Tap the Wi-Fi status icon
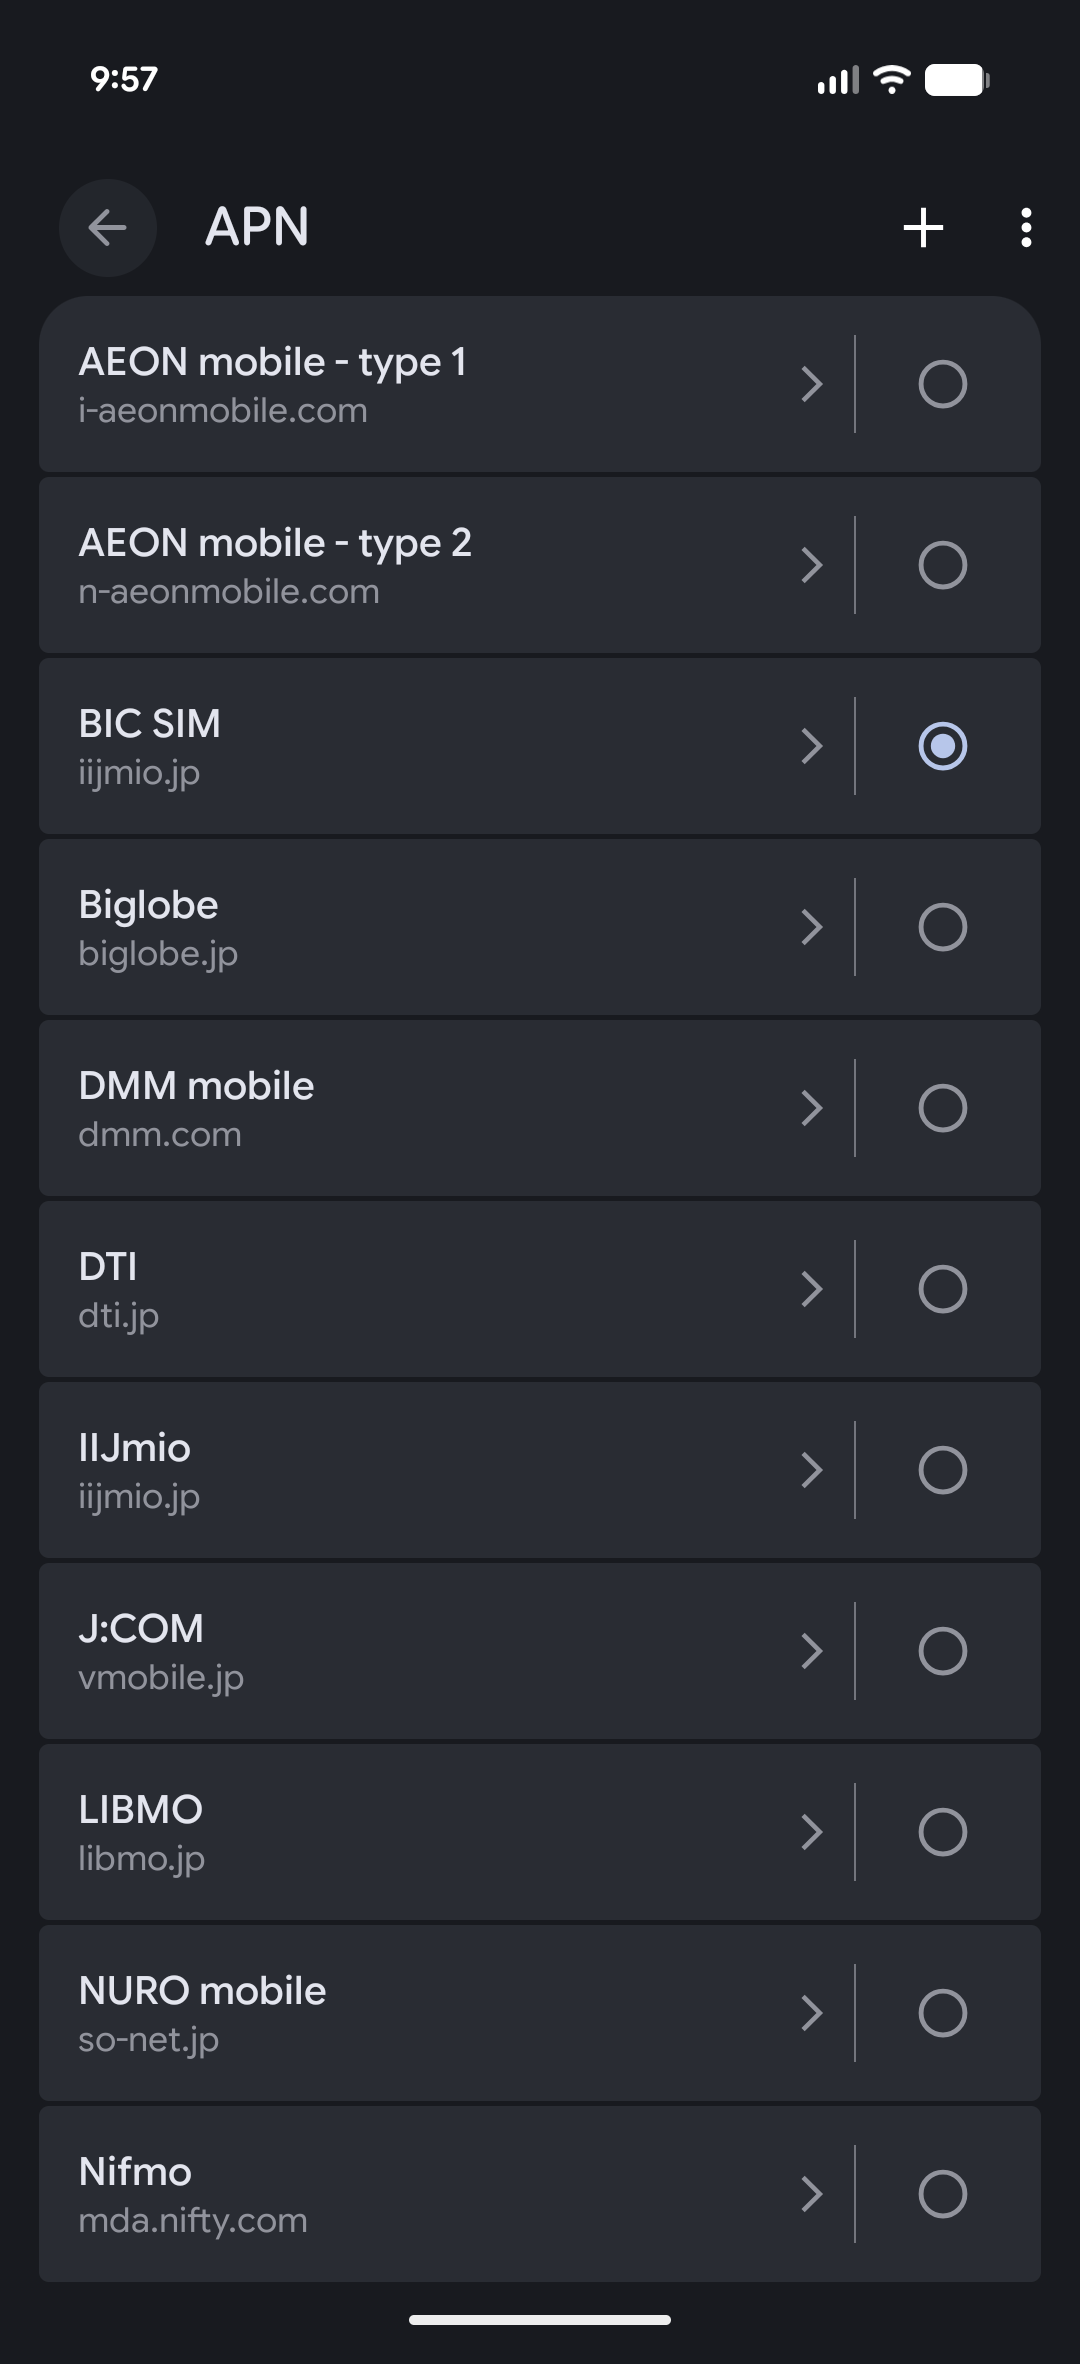This screenshot has width=1080, height=2364. click(x=890, y=80)
